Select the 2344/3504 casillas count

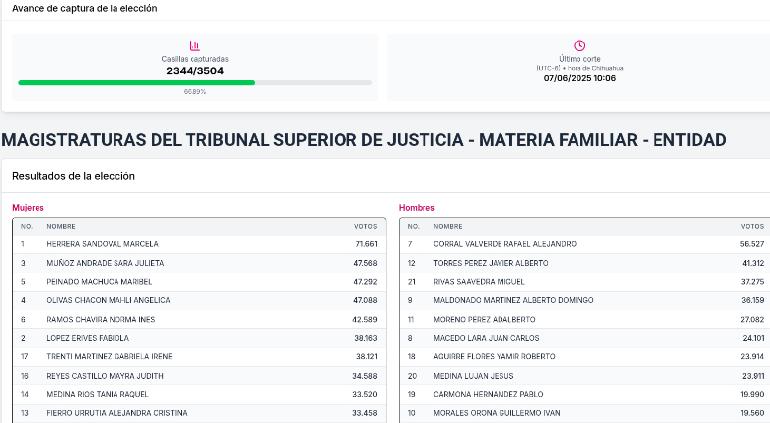[195, 71]
